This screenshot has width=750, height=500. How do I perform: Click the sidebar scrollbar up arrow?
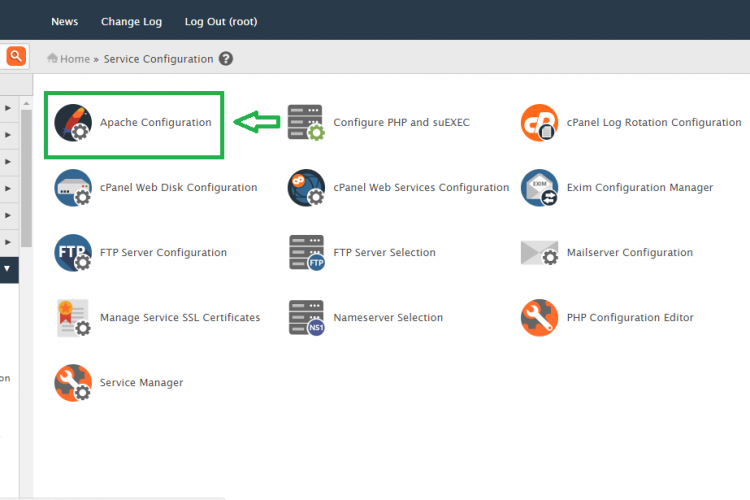tap(26, 103)
